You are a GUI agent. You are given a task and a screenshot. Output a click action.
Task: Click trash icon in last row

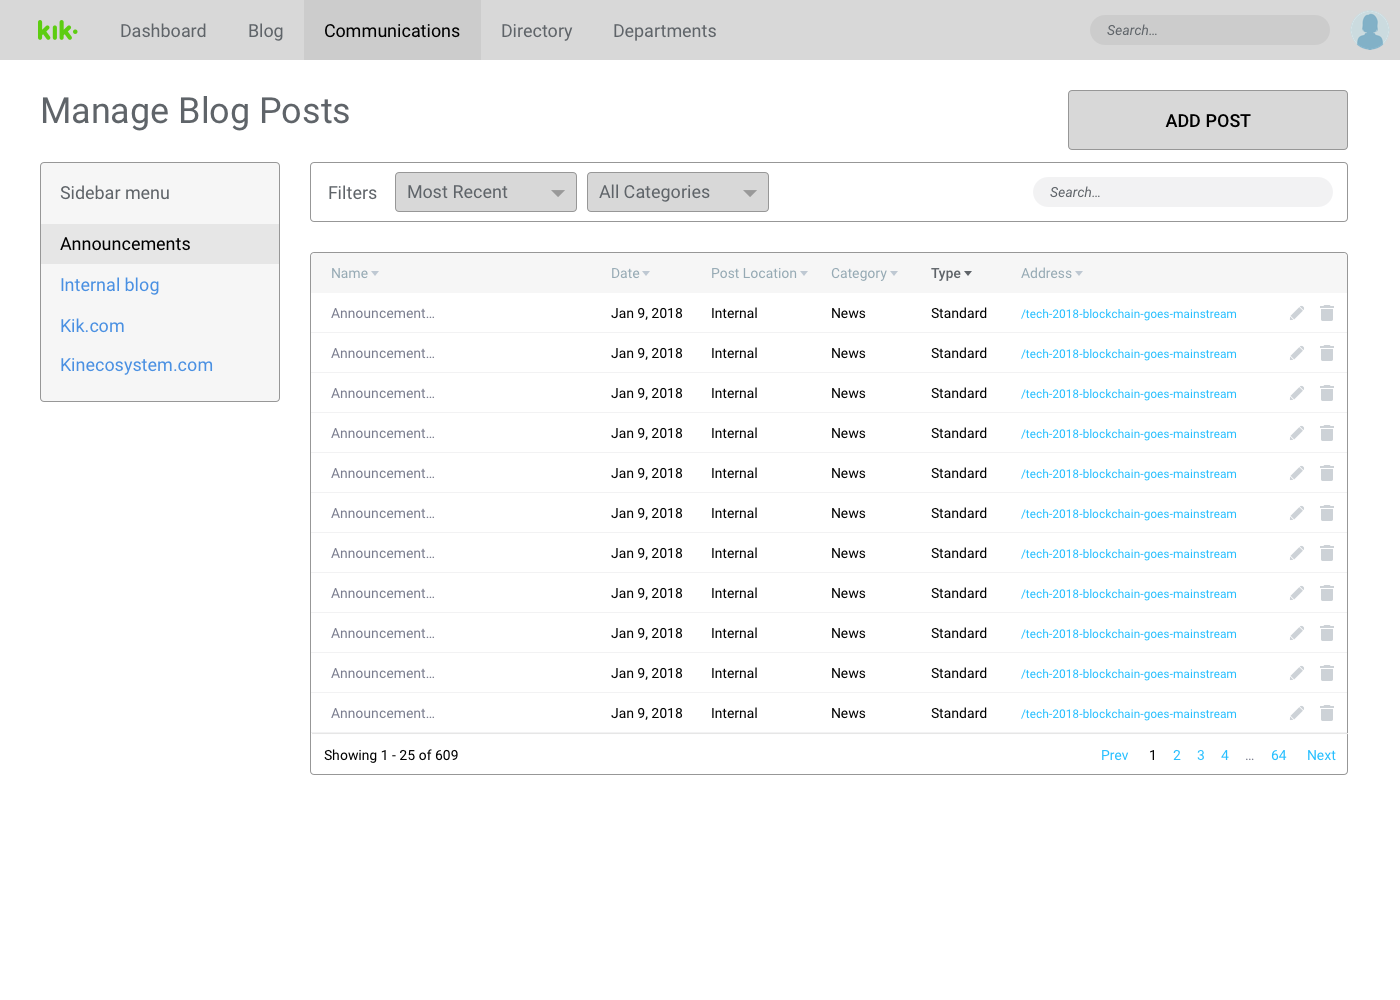click(1327, 713)
